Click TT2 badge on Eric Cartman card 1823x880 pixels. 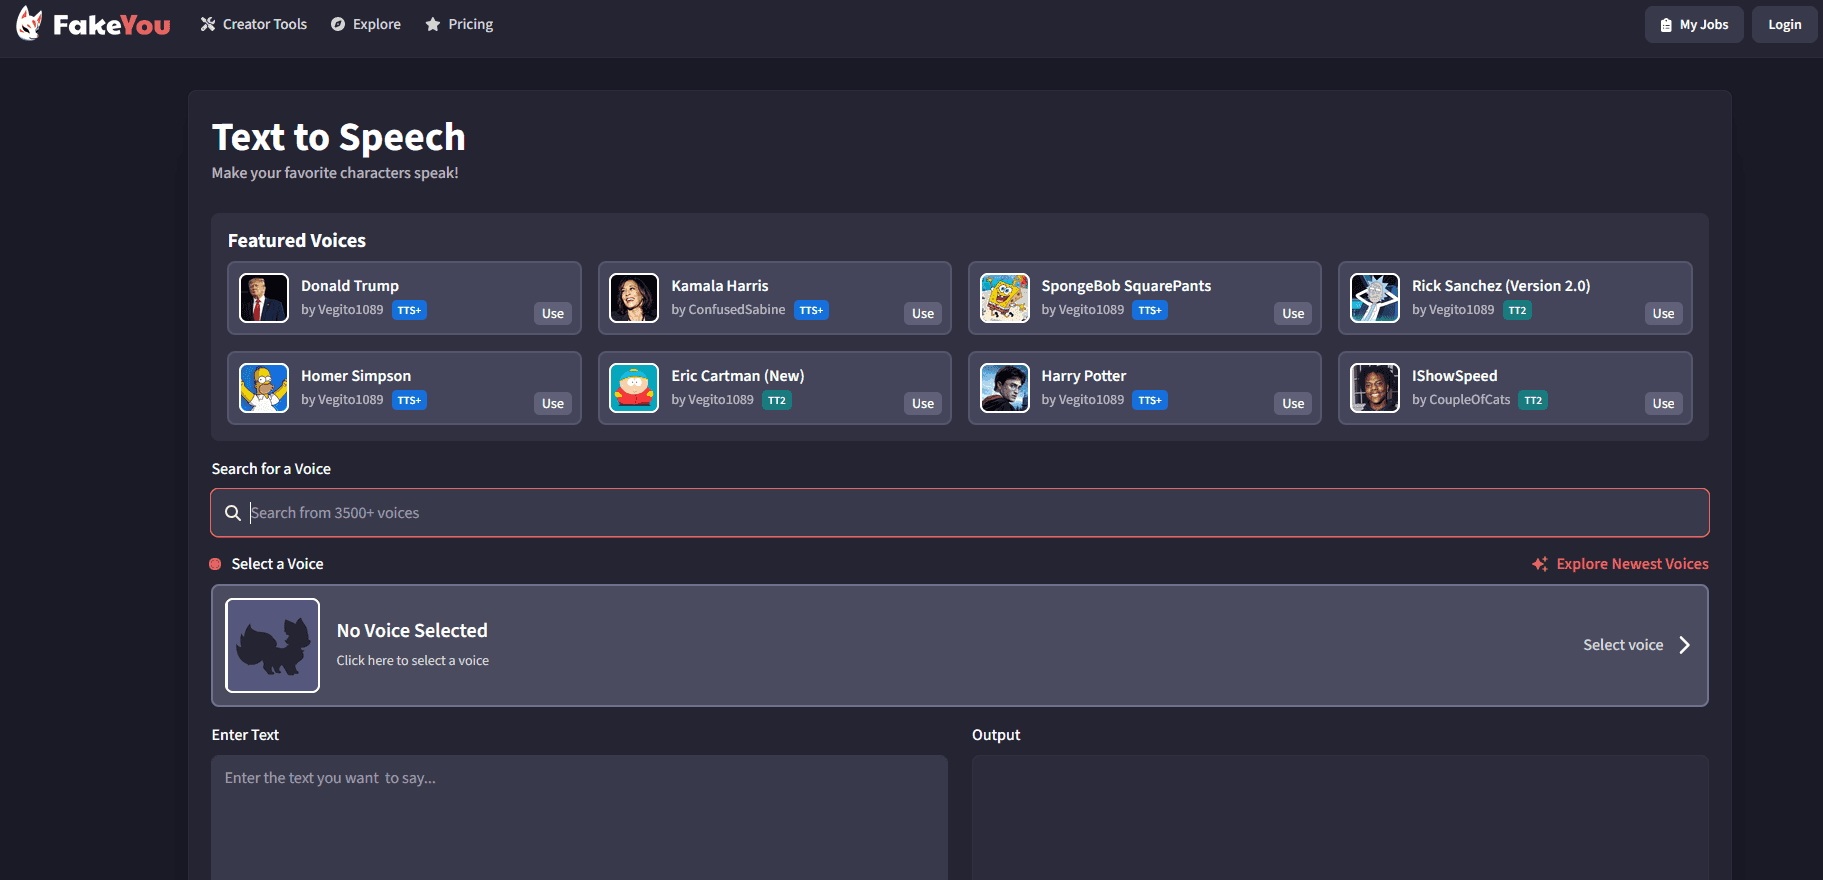tap(777, 400)
